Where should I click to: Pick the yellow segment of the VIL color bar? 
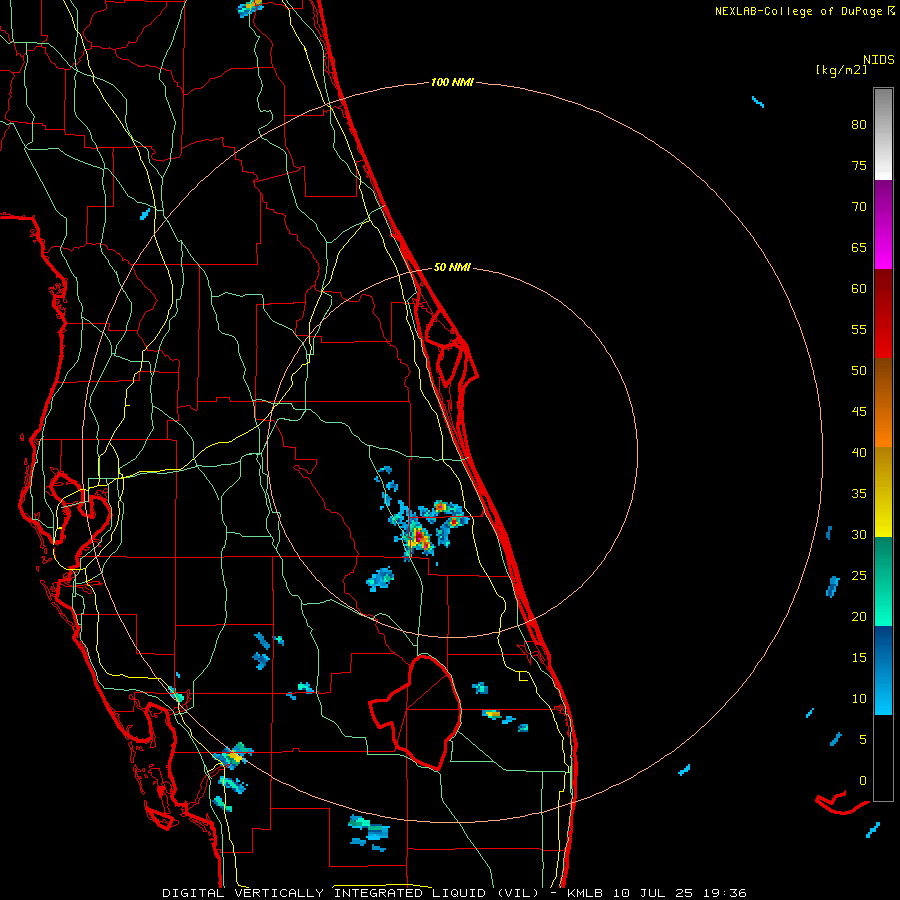pyautogui.click(x=883, y=492)
